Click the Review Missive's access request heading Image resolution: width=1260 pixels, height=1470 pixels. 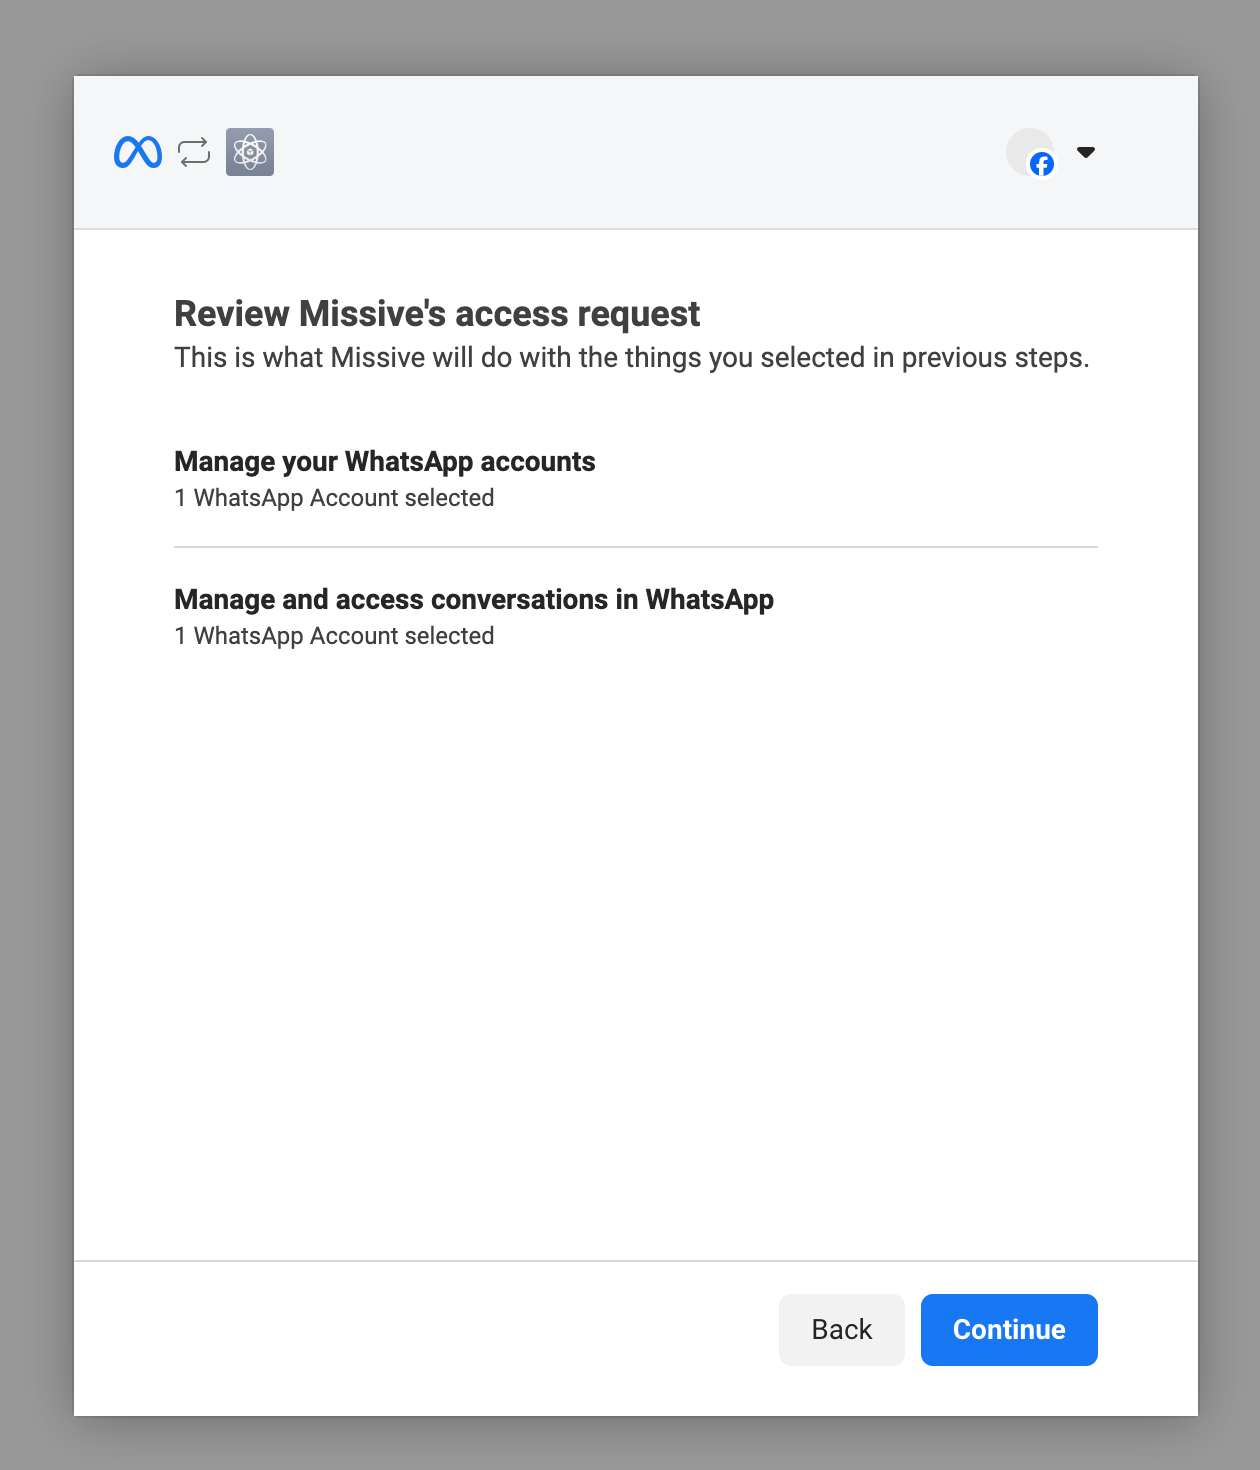[x=437, y=313]
